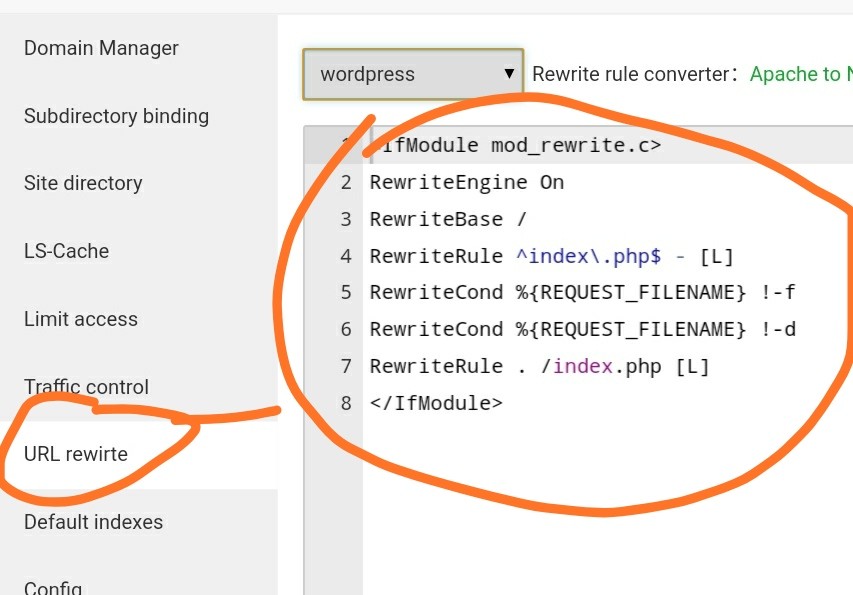853x595 pixels.
Task: Open Default indexes settings
Action: 93,522
